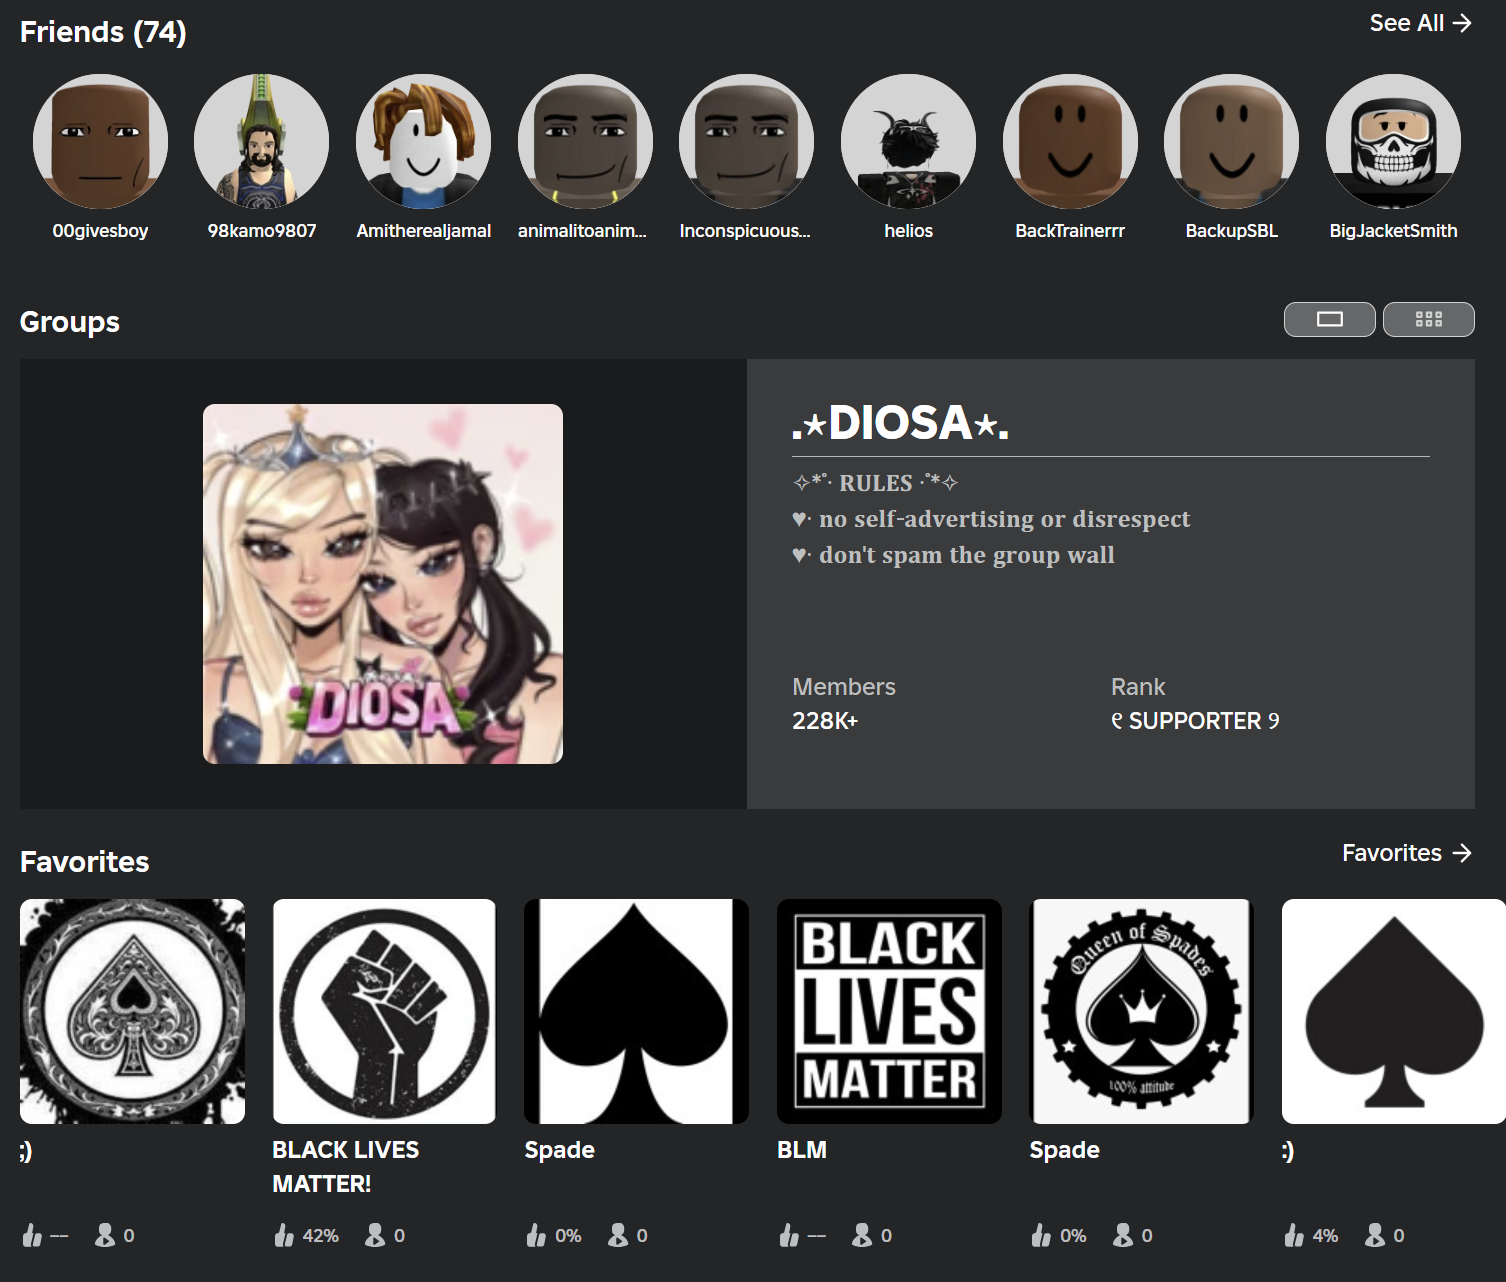Open the DIOSA group title
The height and width of the screenshot is (1282, 1506).
tap(900, 423)
